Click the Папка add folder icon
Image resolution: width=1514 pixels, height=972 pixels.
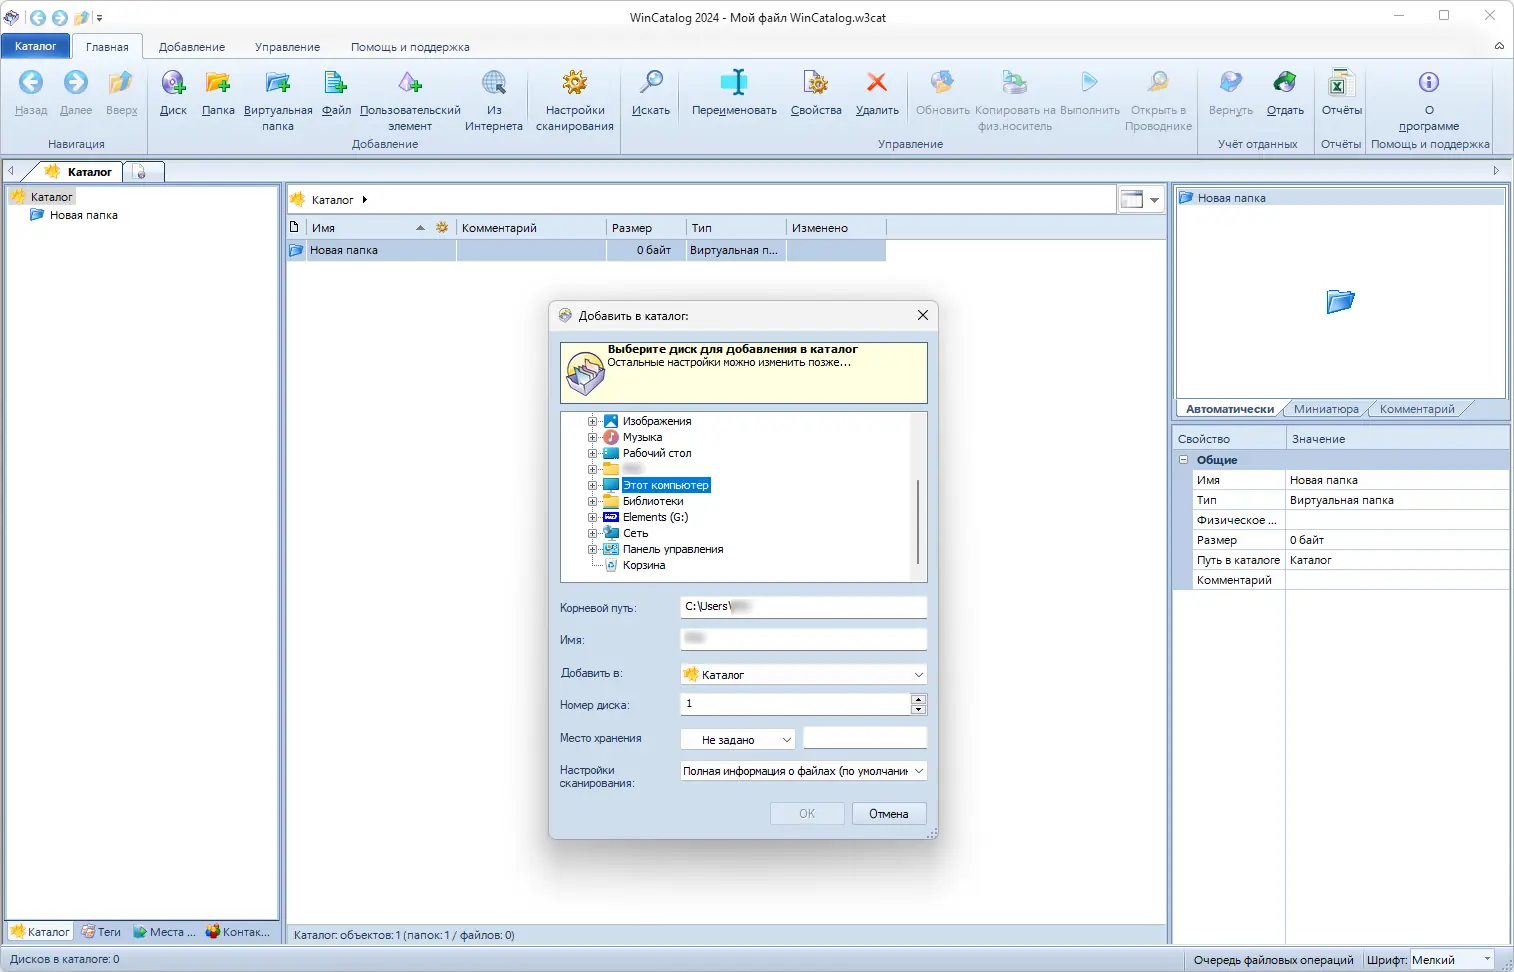[x=218, y=82]
